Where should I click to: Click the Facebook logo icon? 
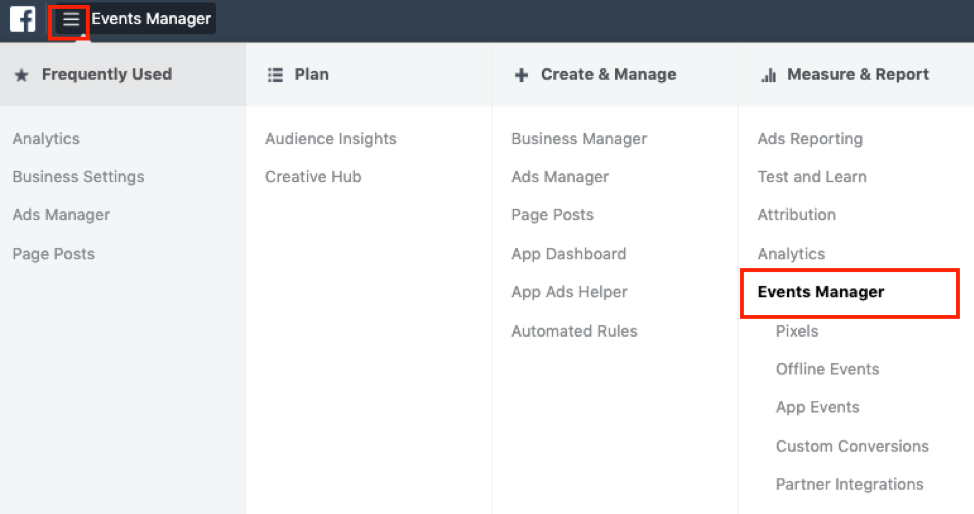pos(22,19)
